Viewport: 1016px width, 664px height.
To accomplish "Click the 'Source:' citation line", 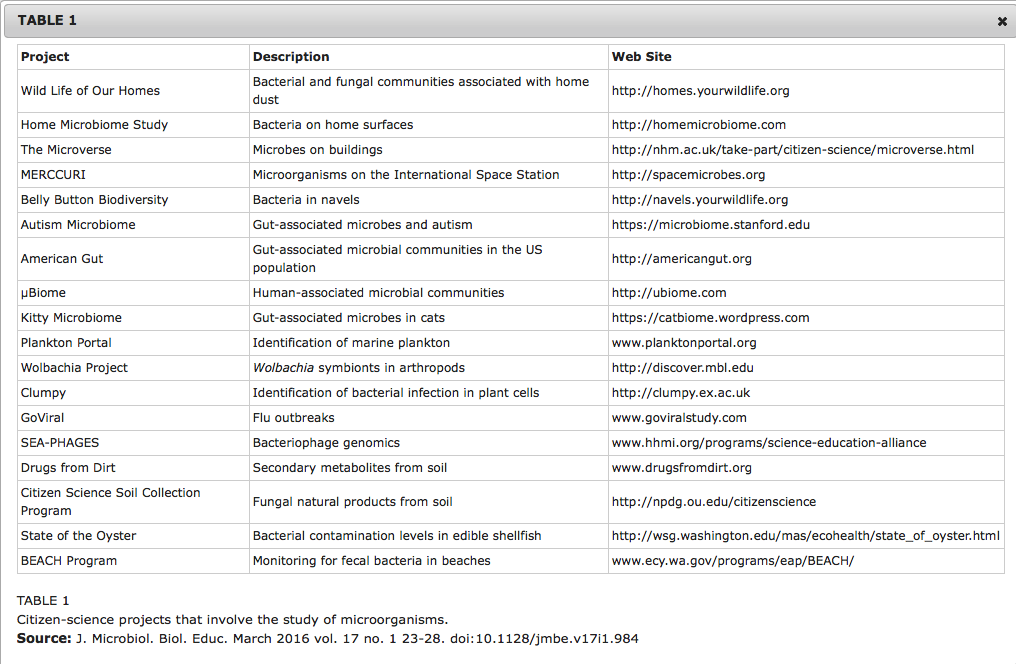I will pos(327,638).
